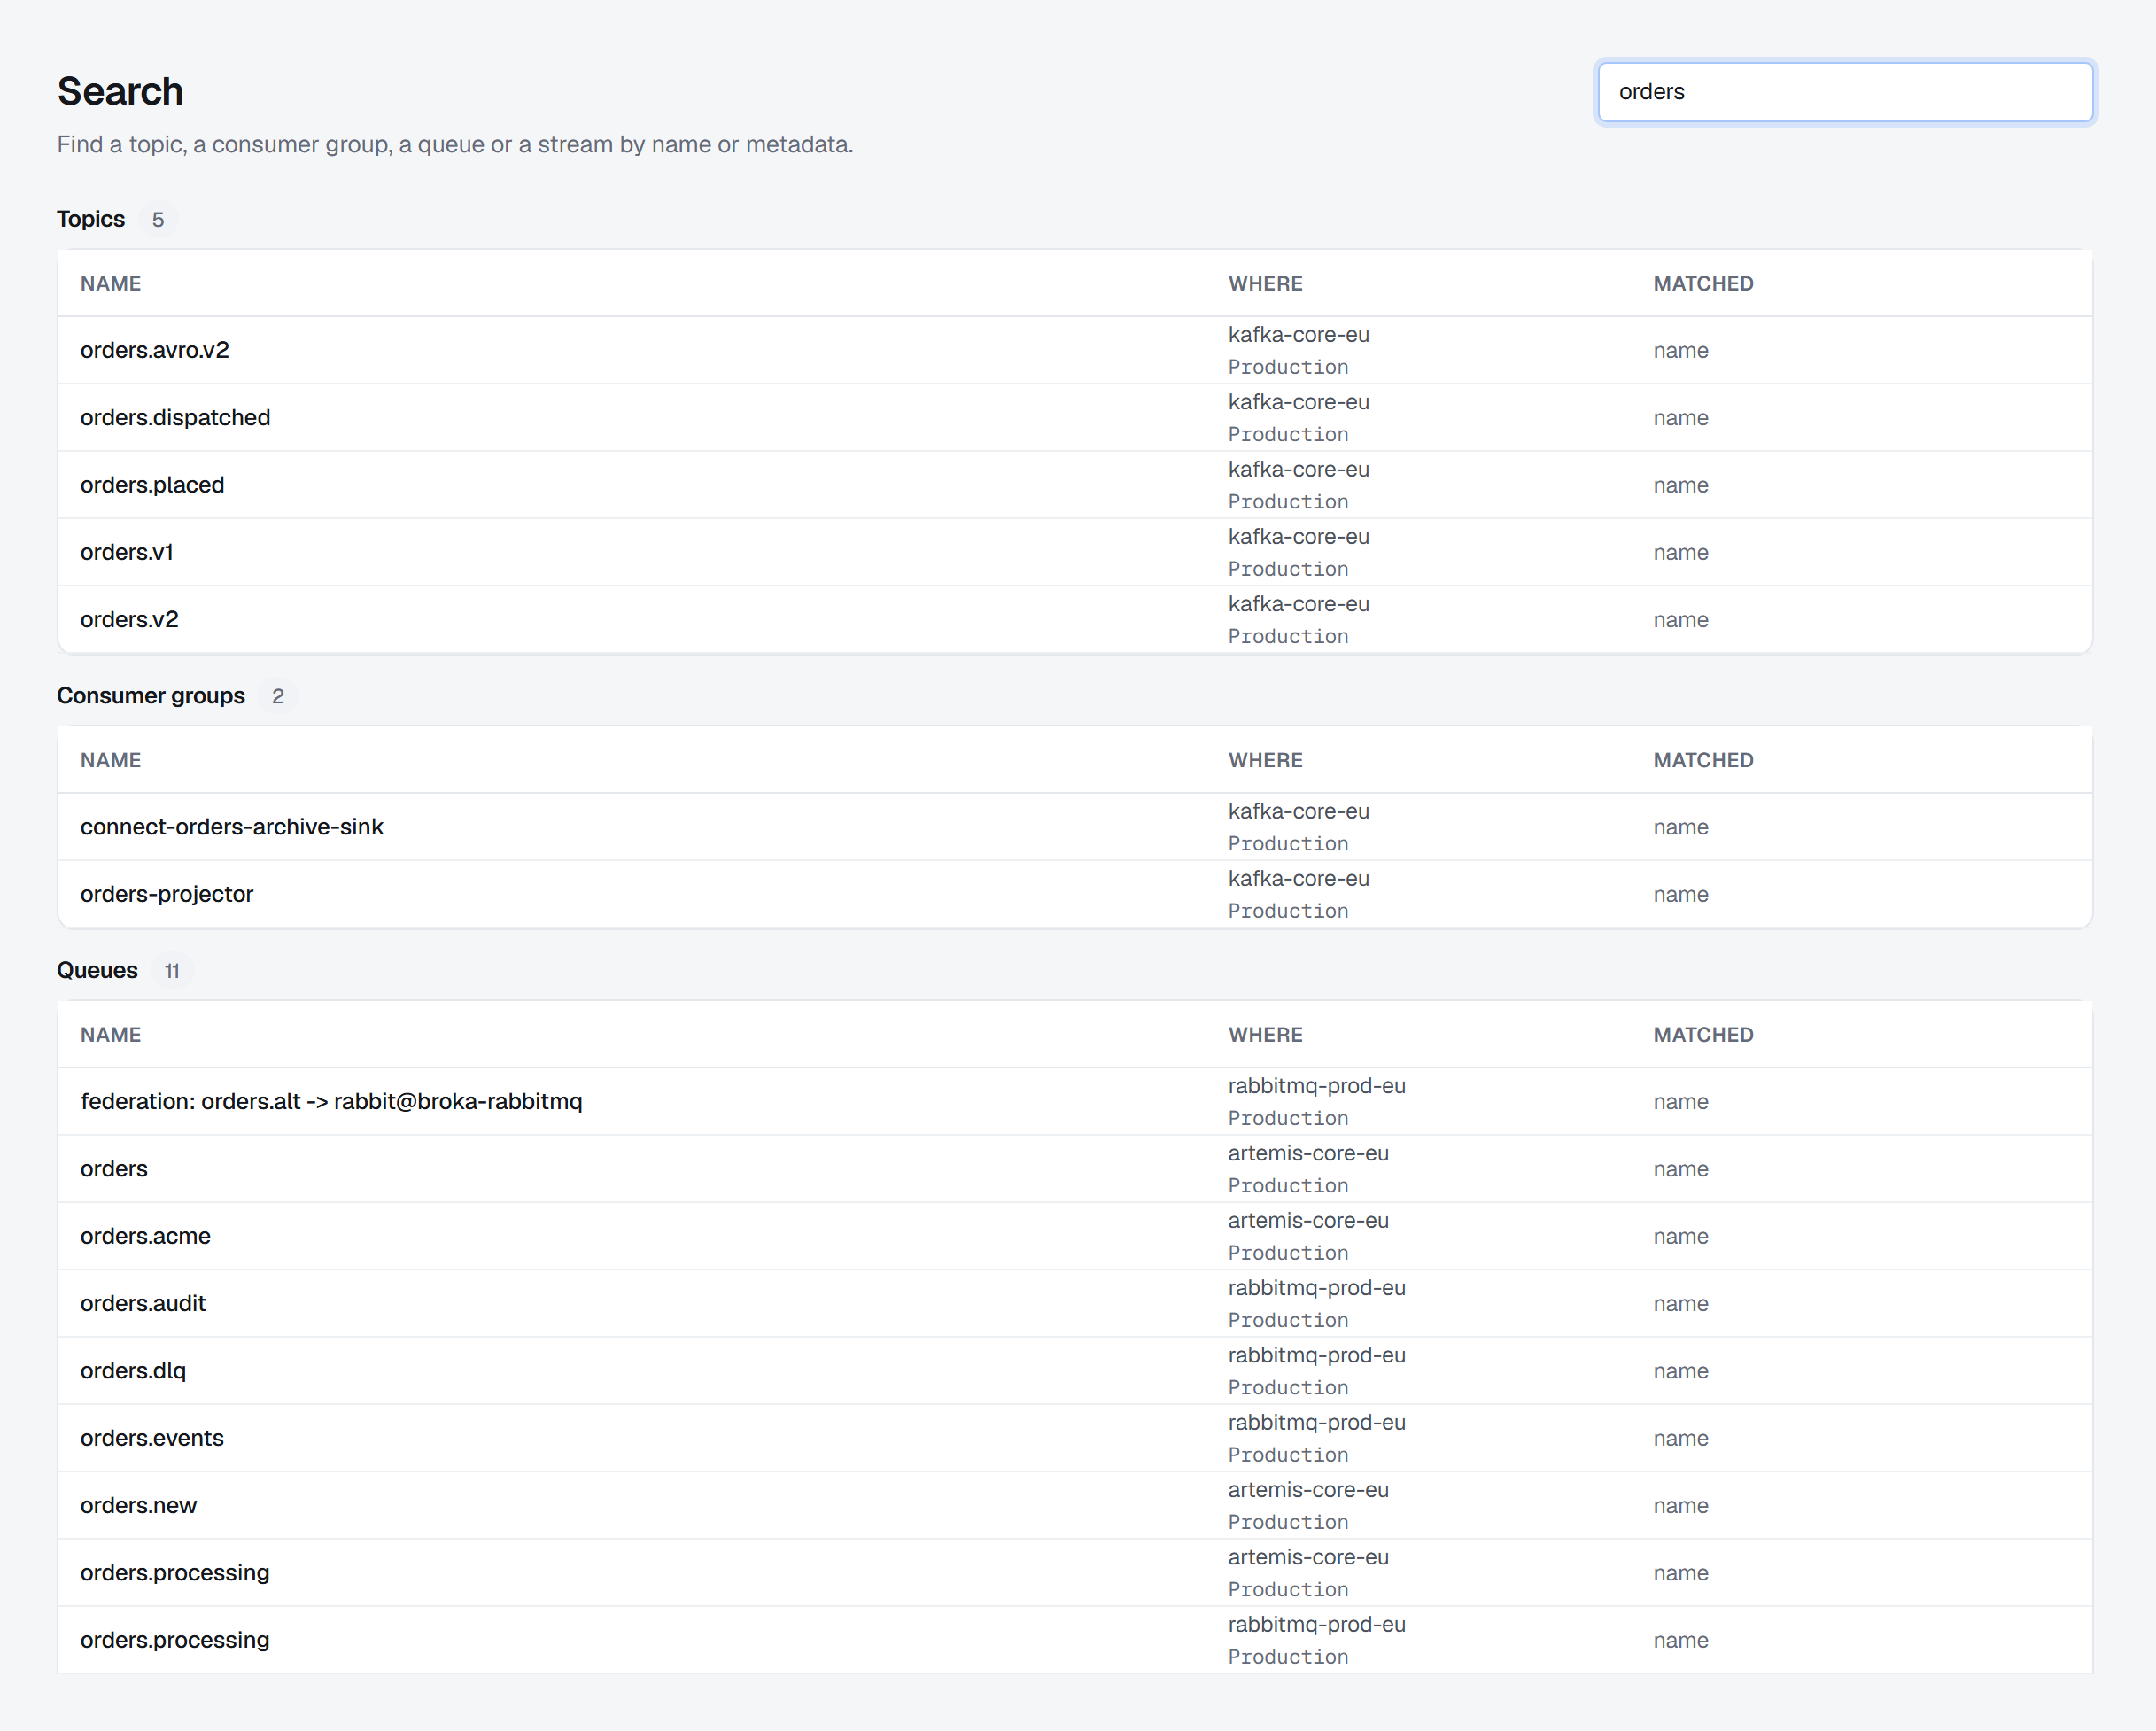The height and width of the screenshot is (1731, 2156).
Task: Open connect-orders-archive-sink consumer group
Action: click(1075, 827)
